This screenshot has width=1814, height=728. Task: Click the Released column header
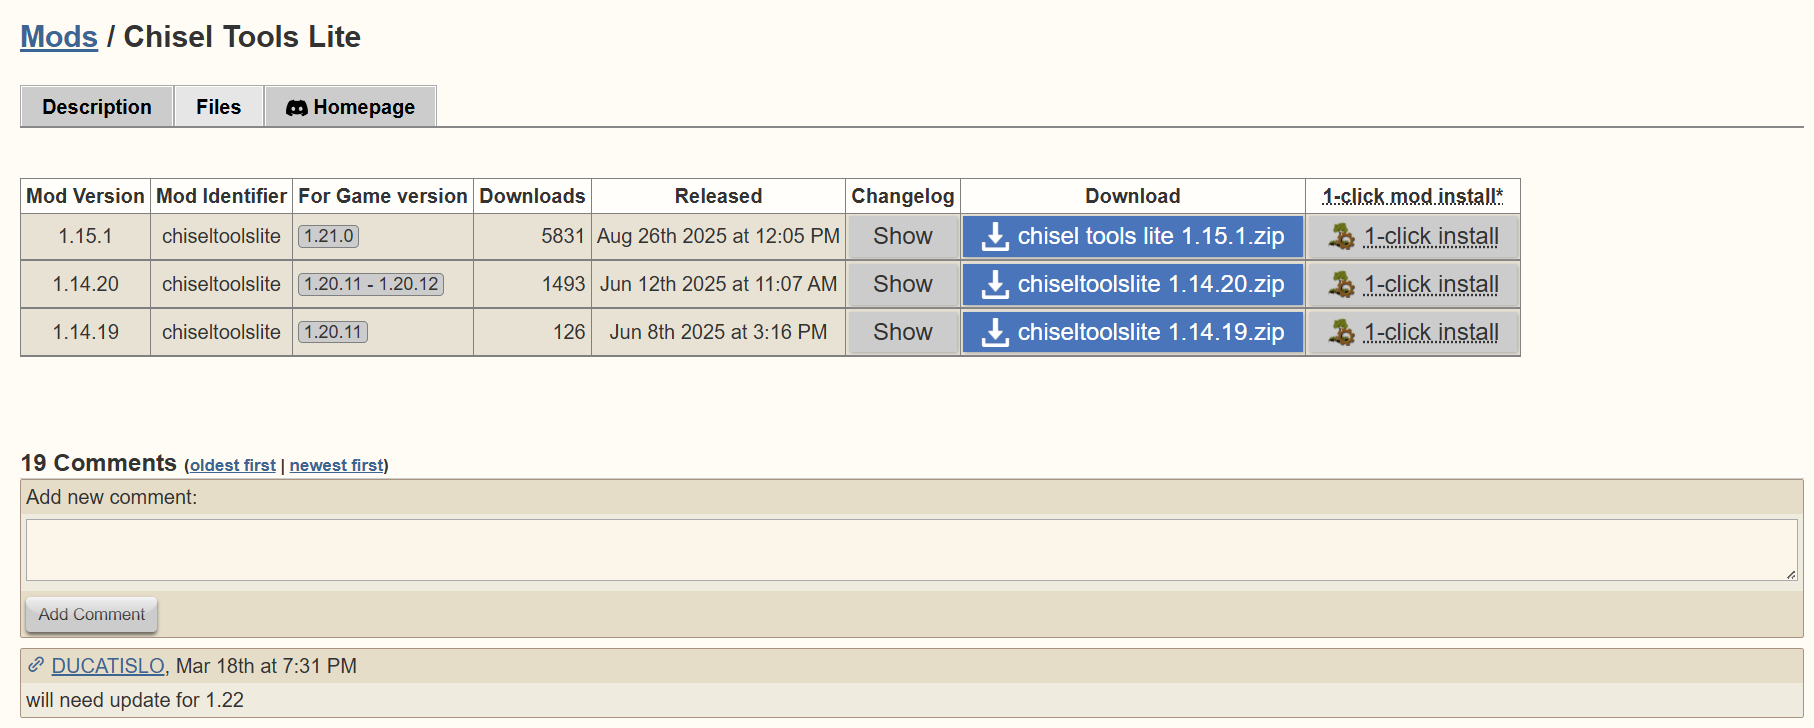[x=718, y=197]
